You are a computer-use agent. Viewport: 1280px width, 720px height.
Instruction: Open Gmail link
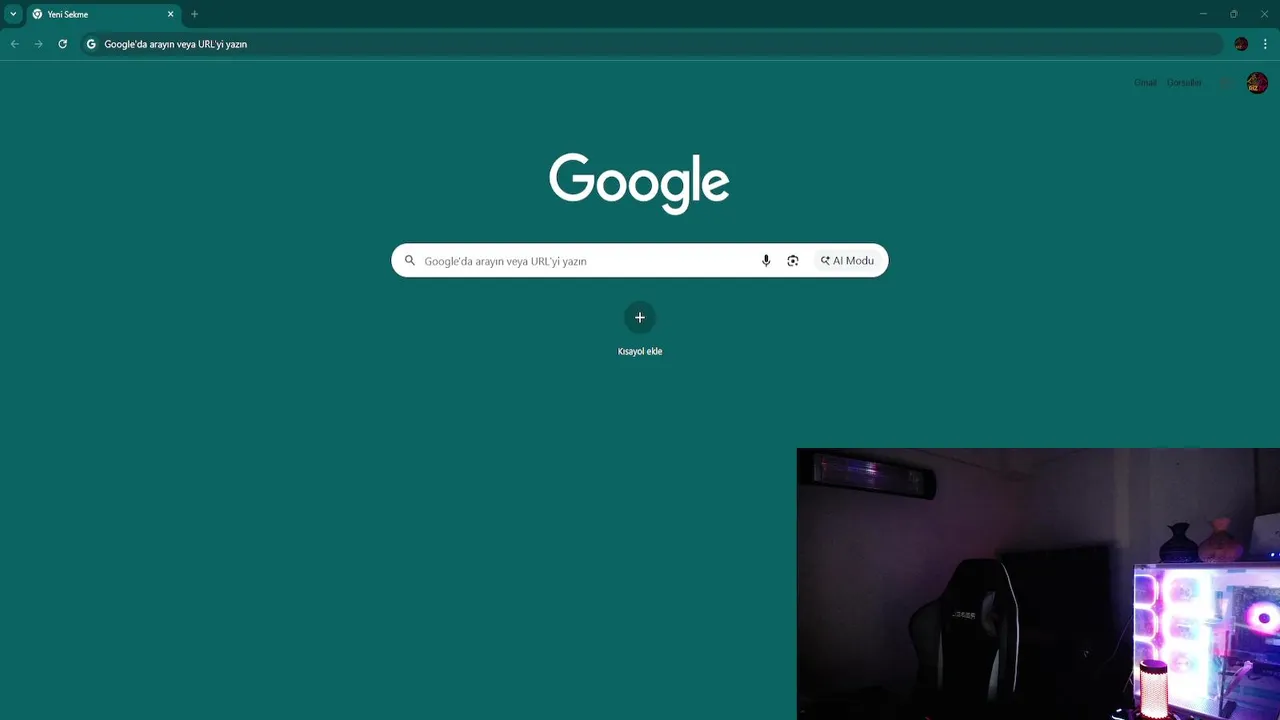click(1145, 83)
